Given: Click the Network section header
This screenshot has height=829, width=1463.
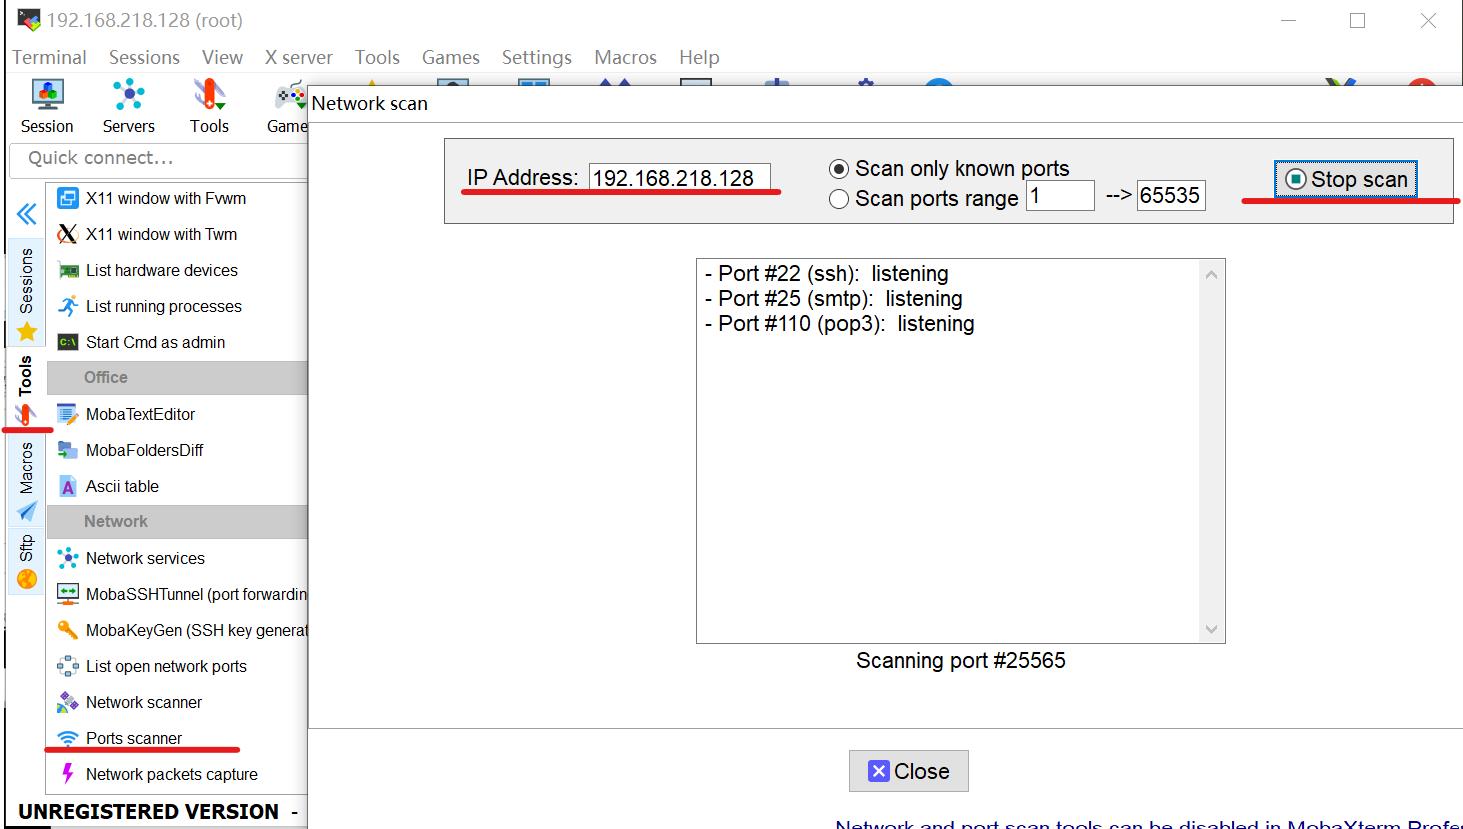Looking at the screenshot, I should (177, 521).
